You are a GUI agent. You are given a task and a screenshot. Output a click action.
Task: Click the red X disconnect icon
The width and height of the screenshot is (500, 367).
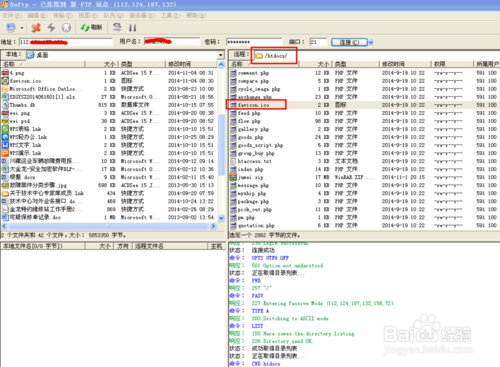tap(36, 28)
